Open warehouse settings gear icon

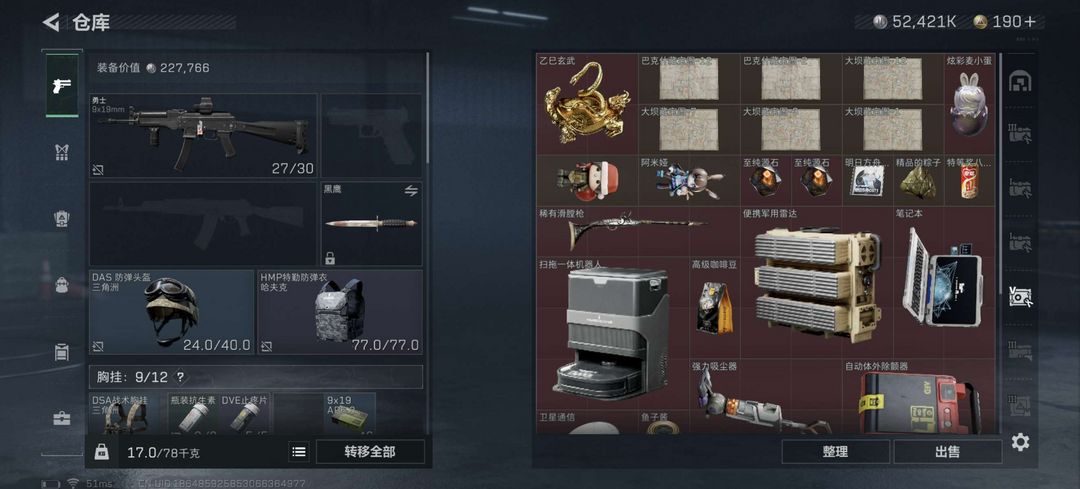click(1020, 441)
